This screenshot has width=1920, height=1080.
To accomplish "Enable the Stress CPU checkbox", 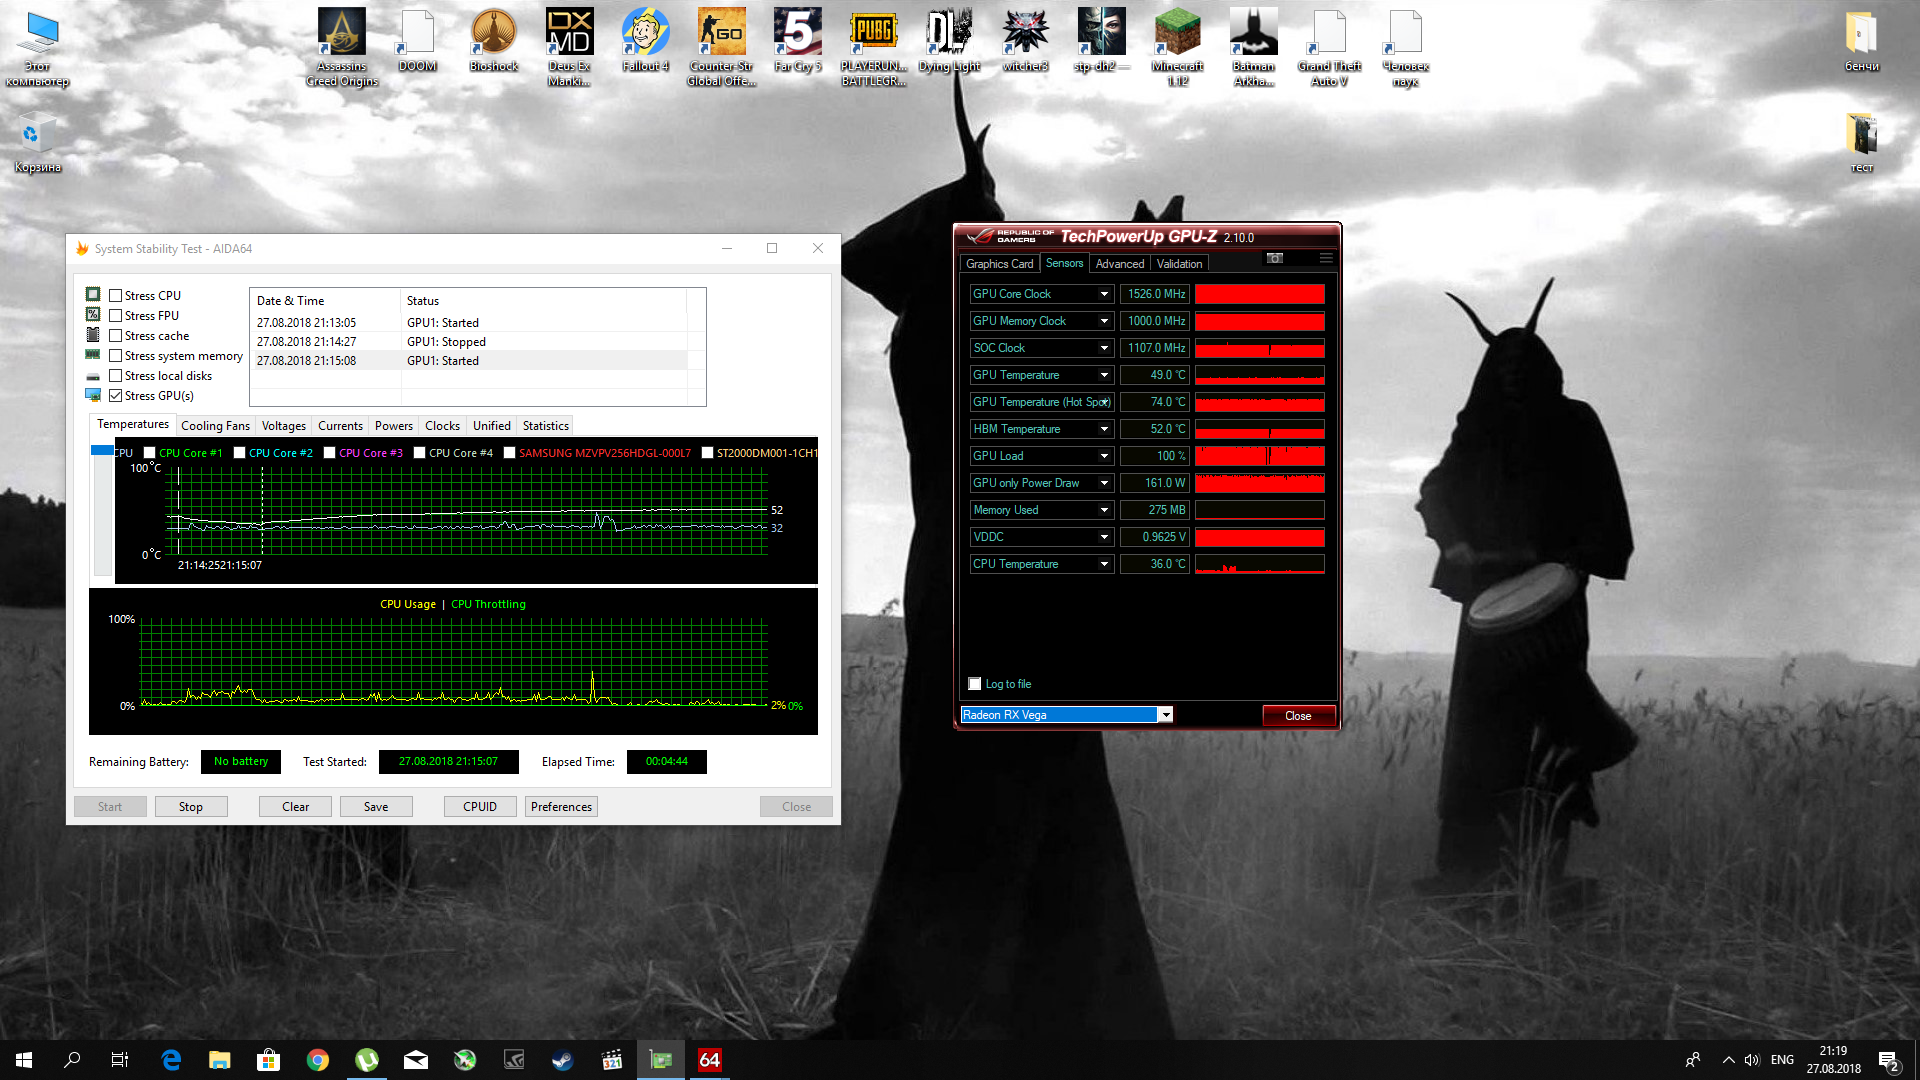I will [116, 296].
